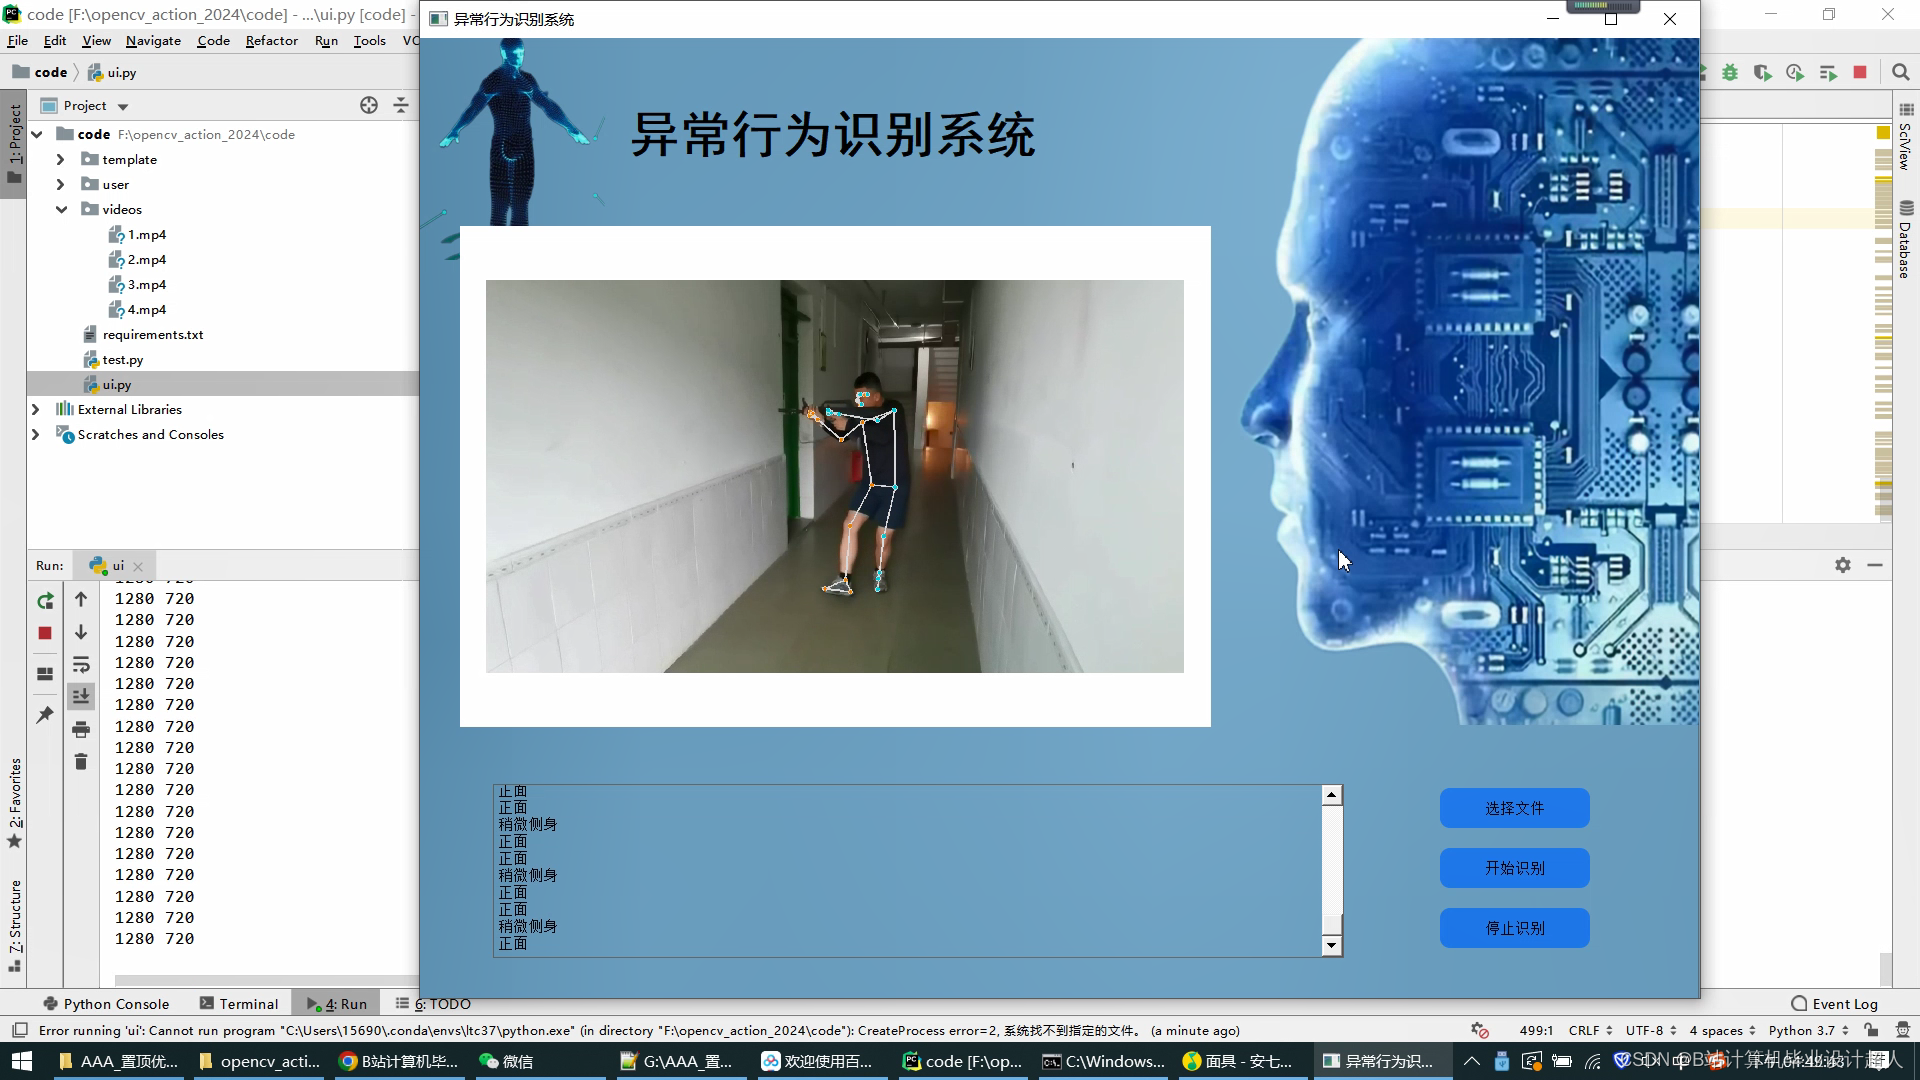Click the trash clear-all icon in console

(x=81, y=762)
